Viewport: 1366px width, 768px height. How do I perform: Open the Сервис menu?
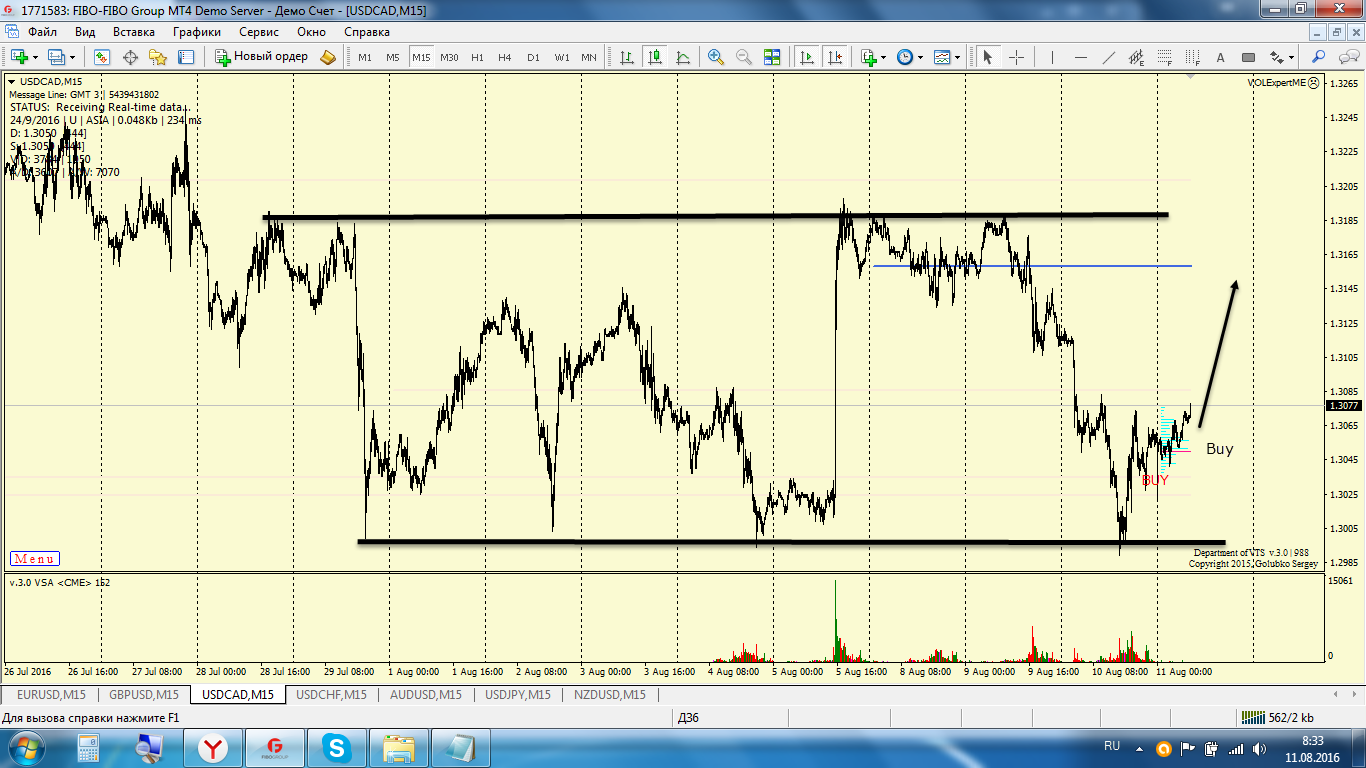(259, 31)
